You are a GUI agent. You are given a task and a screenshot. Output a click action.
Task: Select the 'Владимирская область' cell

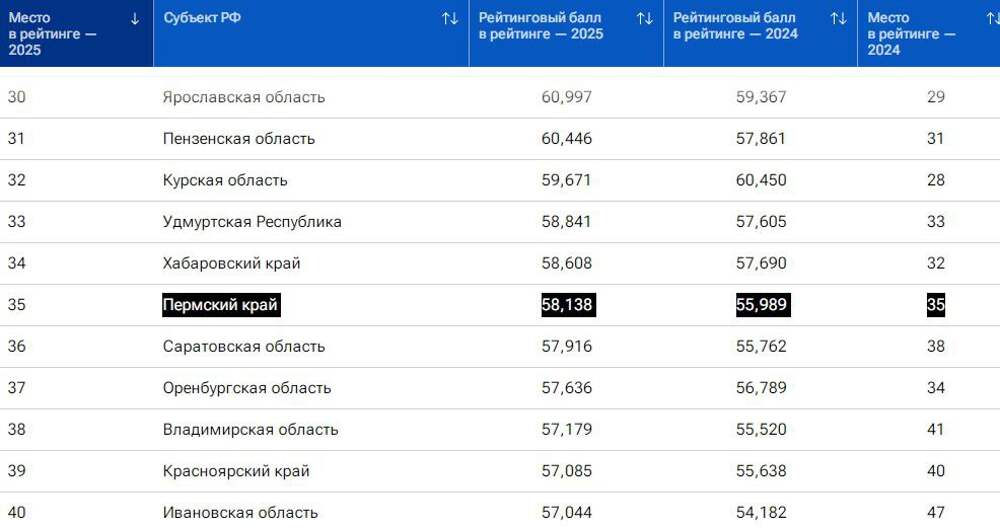(250, 429)
